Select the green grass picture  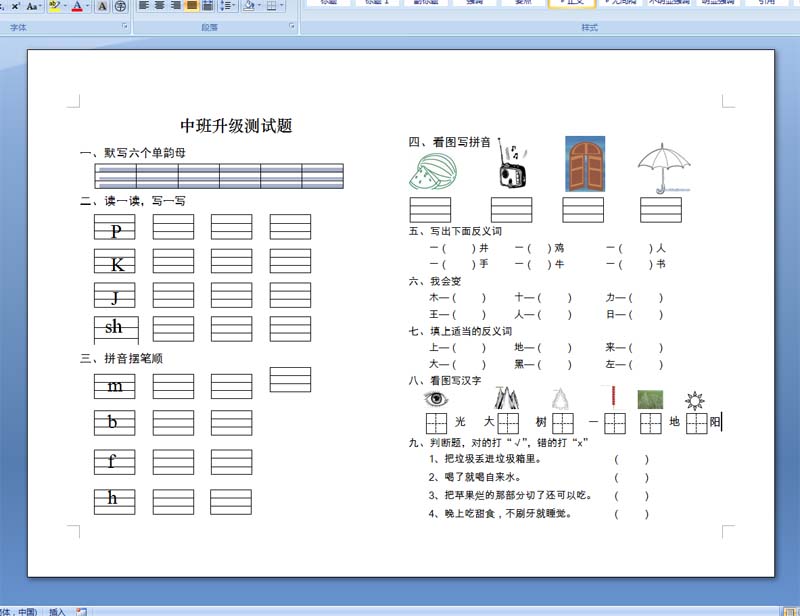[x=651, y=399]
